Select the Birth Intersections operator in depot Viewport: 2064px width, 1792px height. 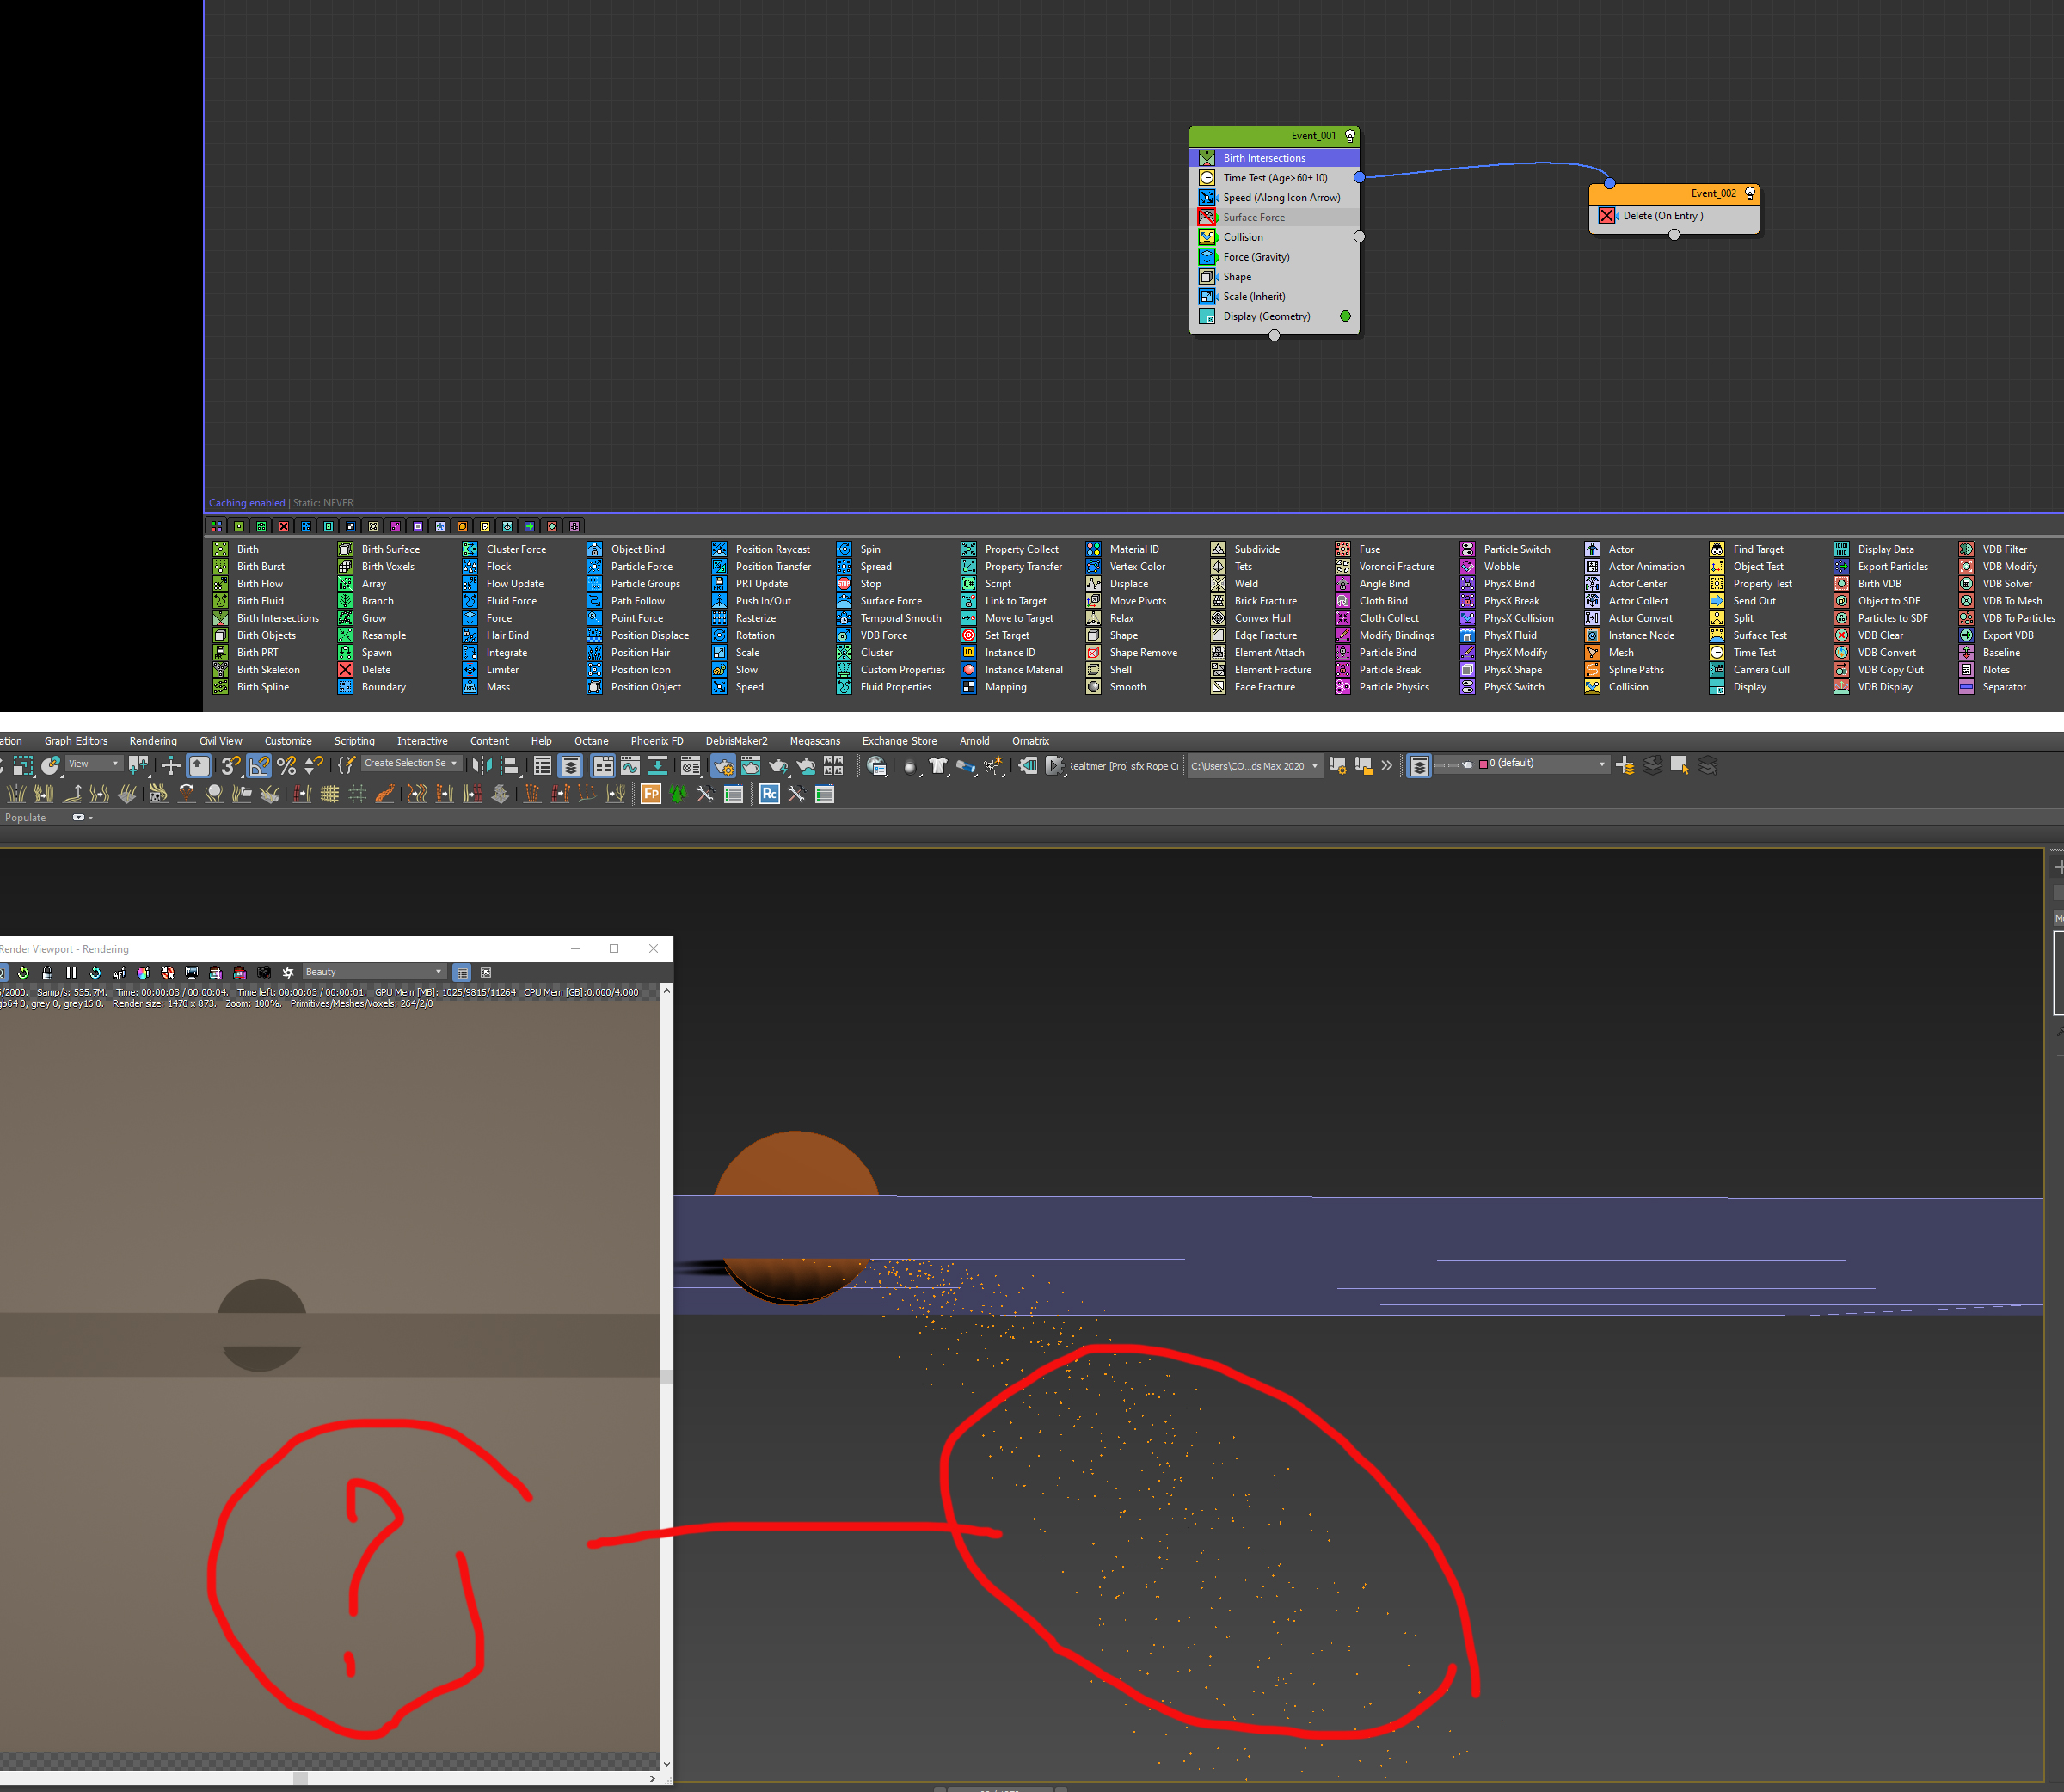coord(277,618)
